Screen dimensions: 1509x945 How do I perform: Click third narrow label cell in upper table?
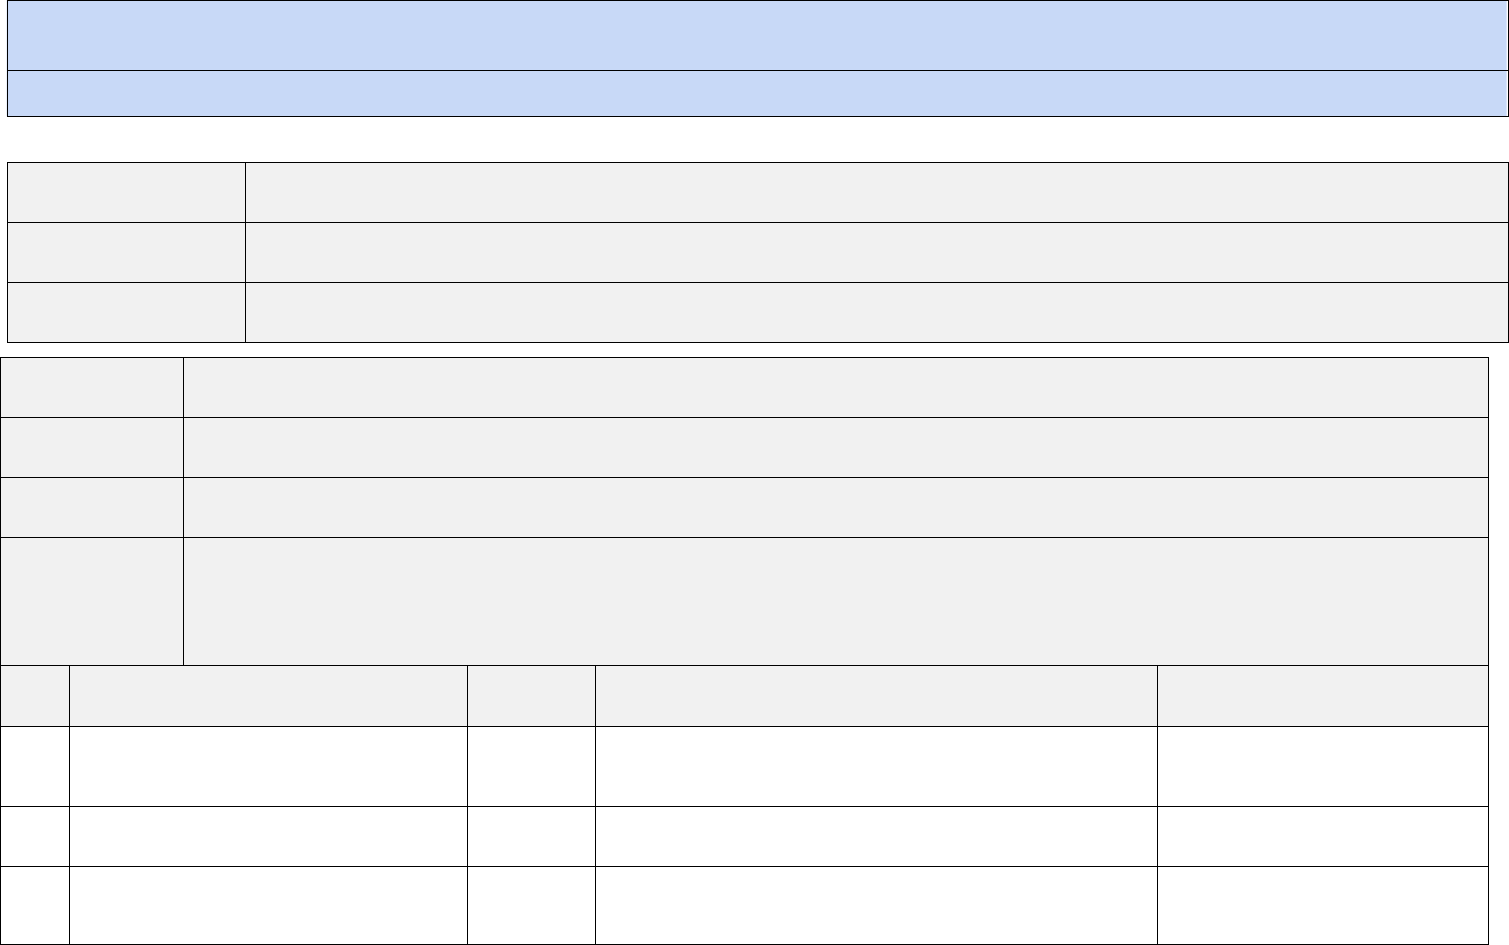pos(126,312)
